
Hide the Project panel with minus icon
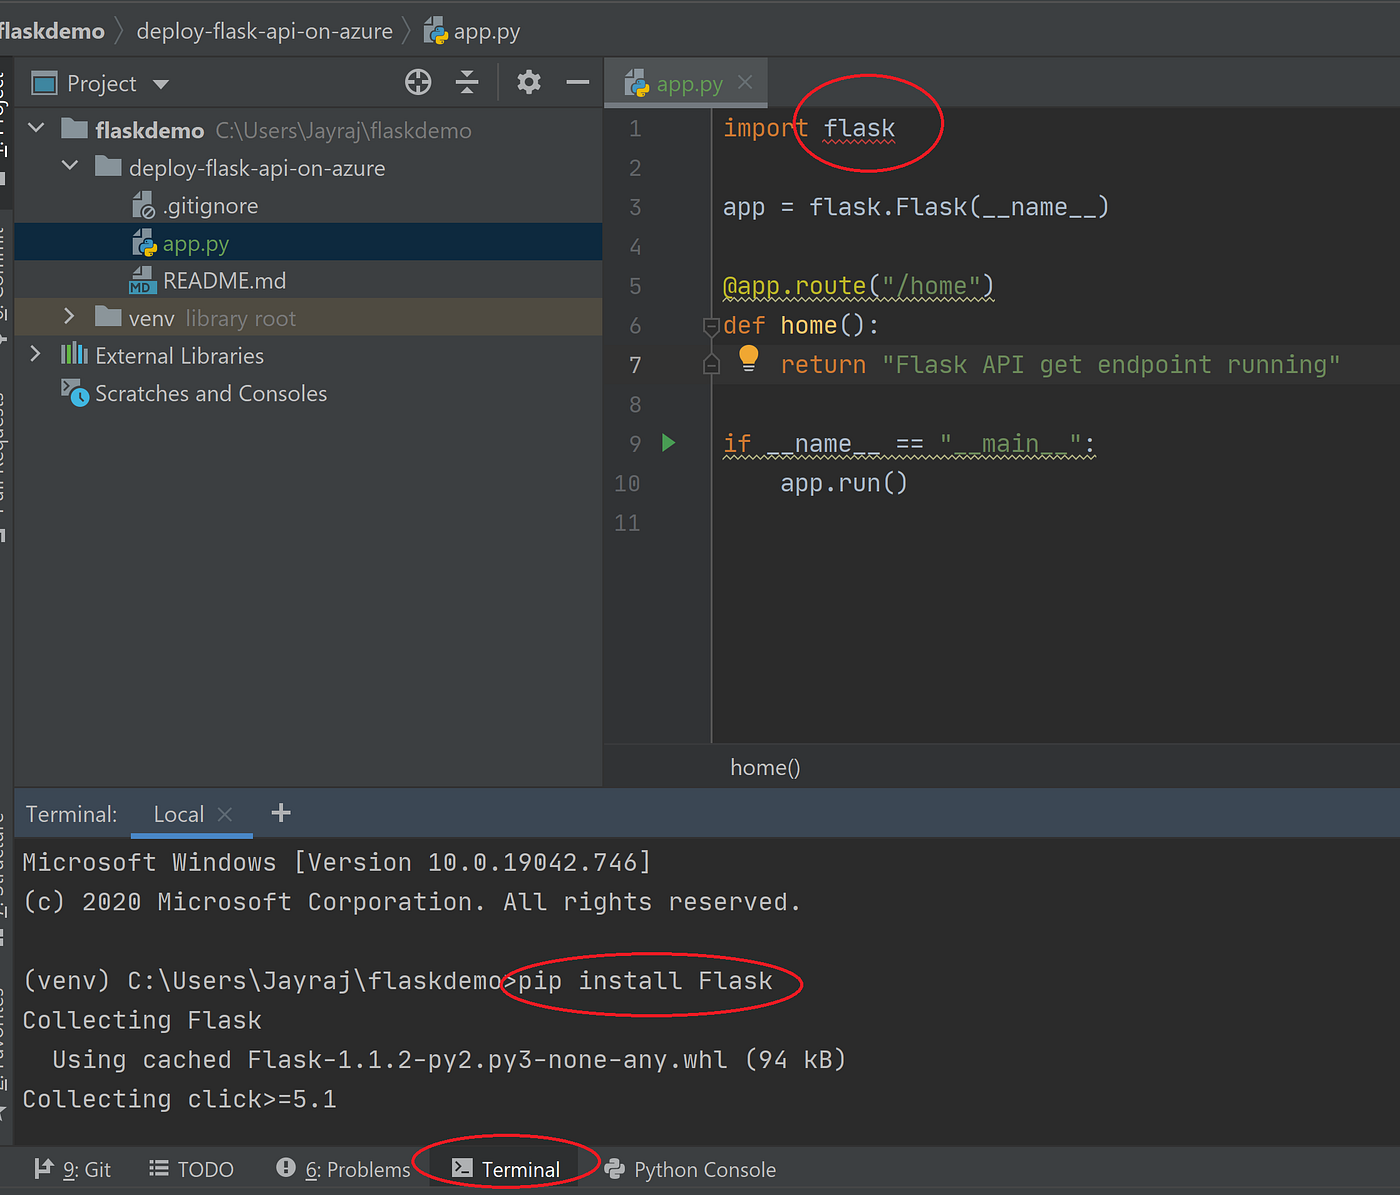coord(577,82)
